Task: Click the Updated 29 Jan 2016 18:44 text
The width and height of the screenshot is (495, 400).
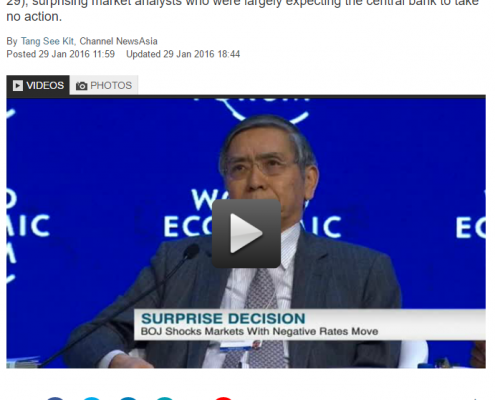Action: 183,54
